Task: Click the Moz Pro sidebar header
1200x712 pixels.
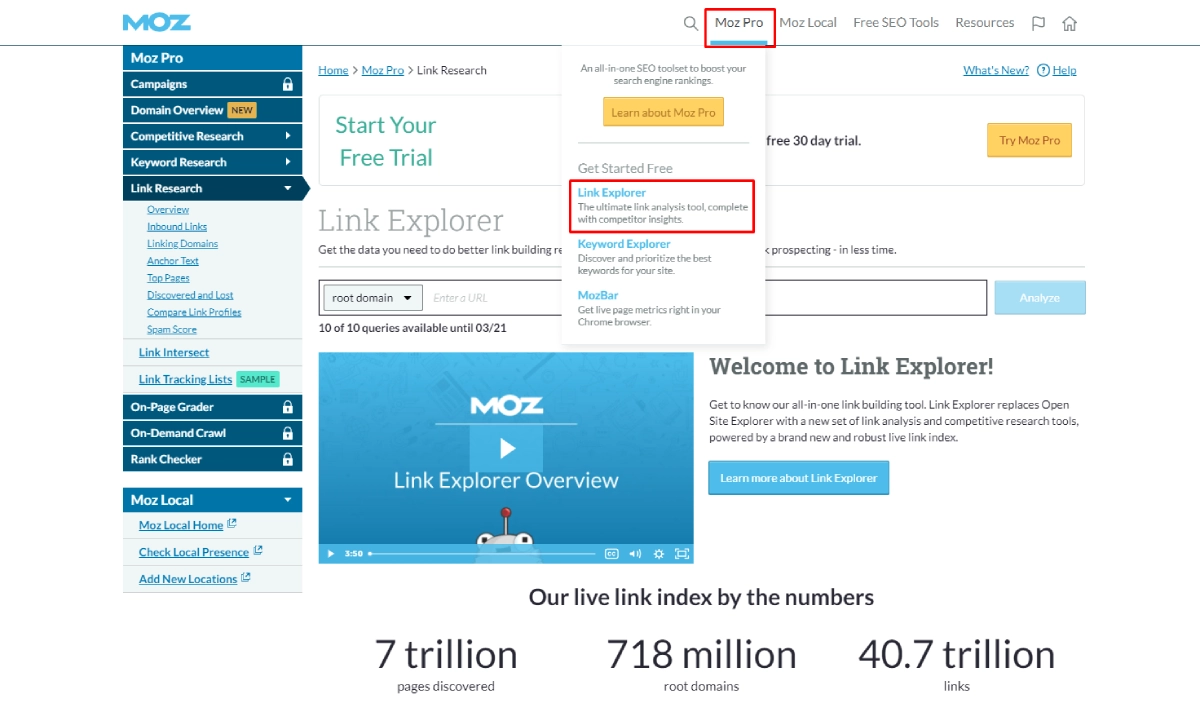Action: coord(212,58)
